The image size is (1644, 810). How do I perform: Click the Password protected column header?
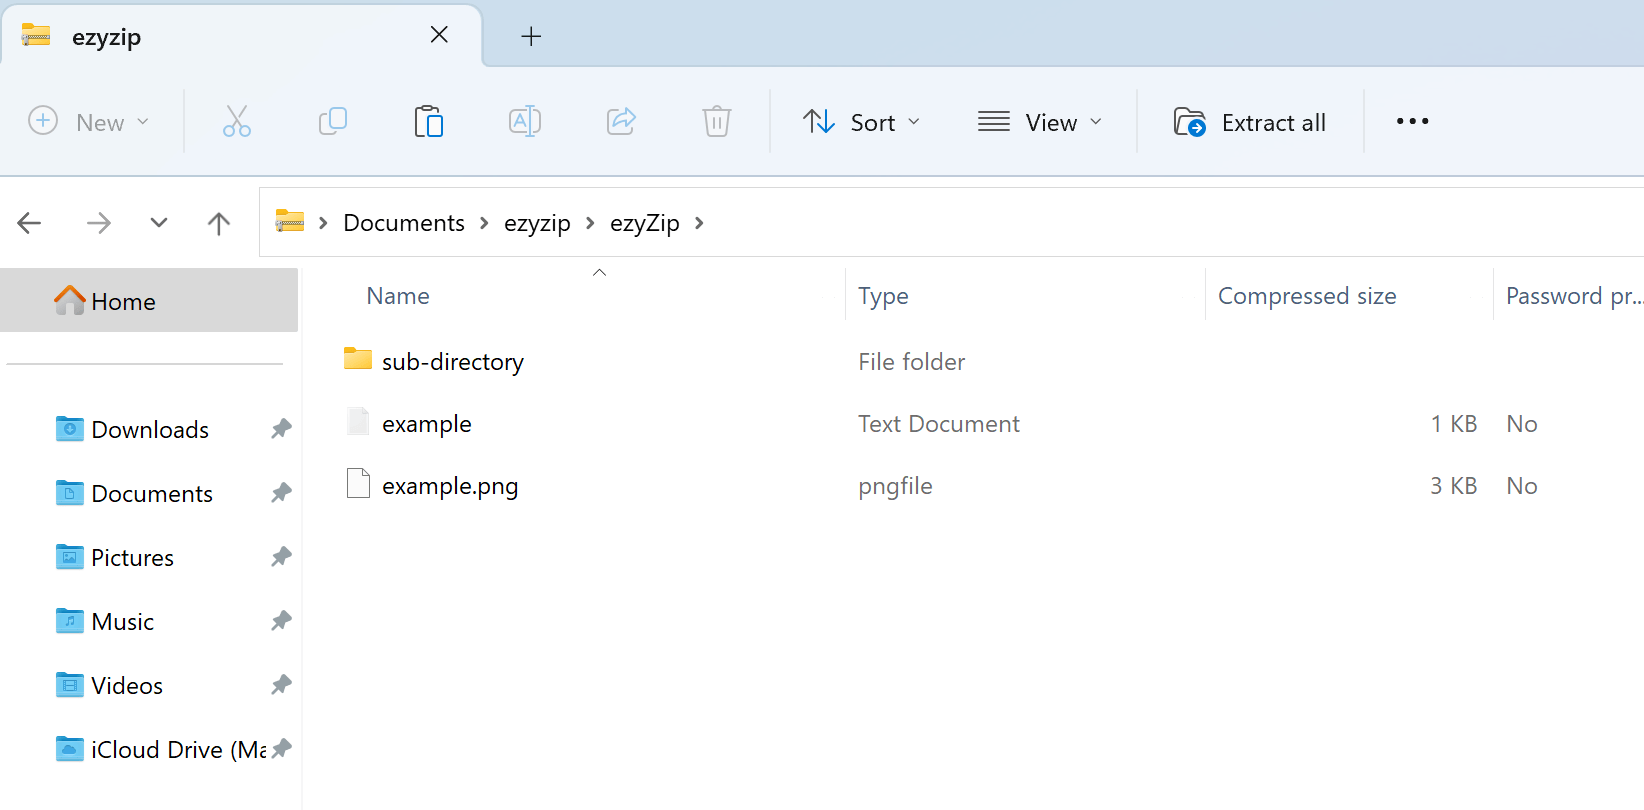[1574, 296]
